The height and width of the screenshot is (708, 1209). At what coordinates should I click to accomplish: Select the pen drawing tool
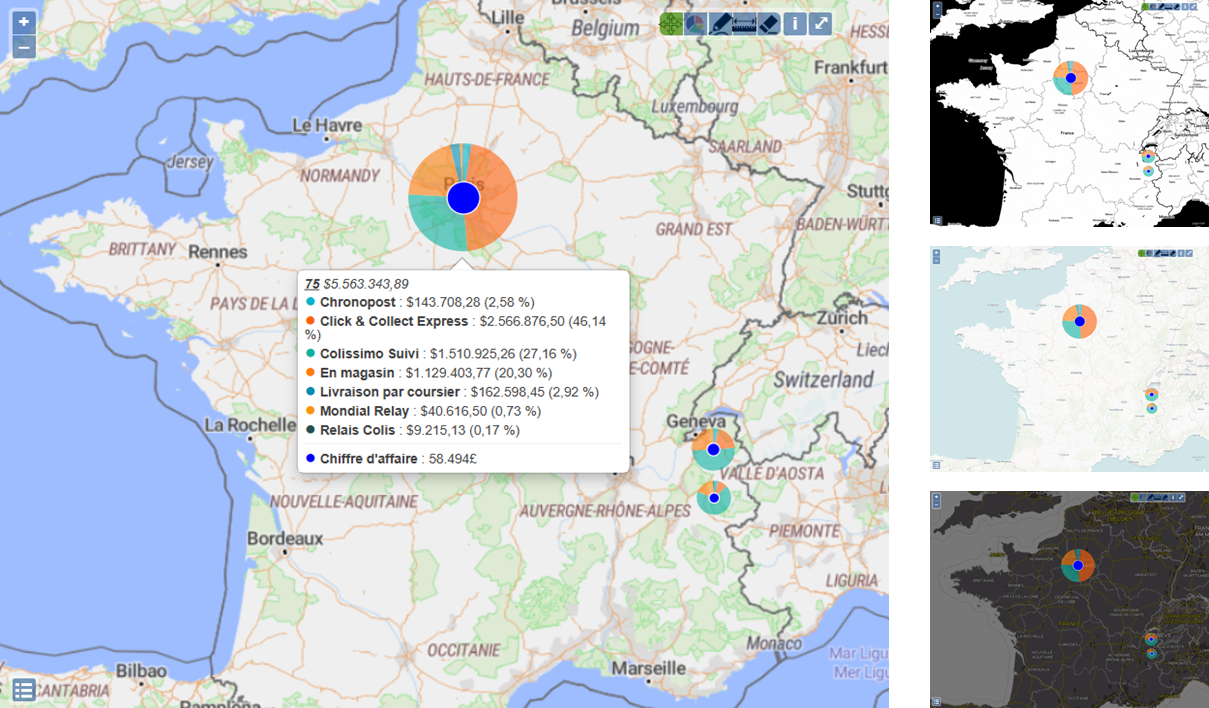click(x=720, y=24)
